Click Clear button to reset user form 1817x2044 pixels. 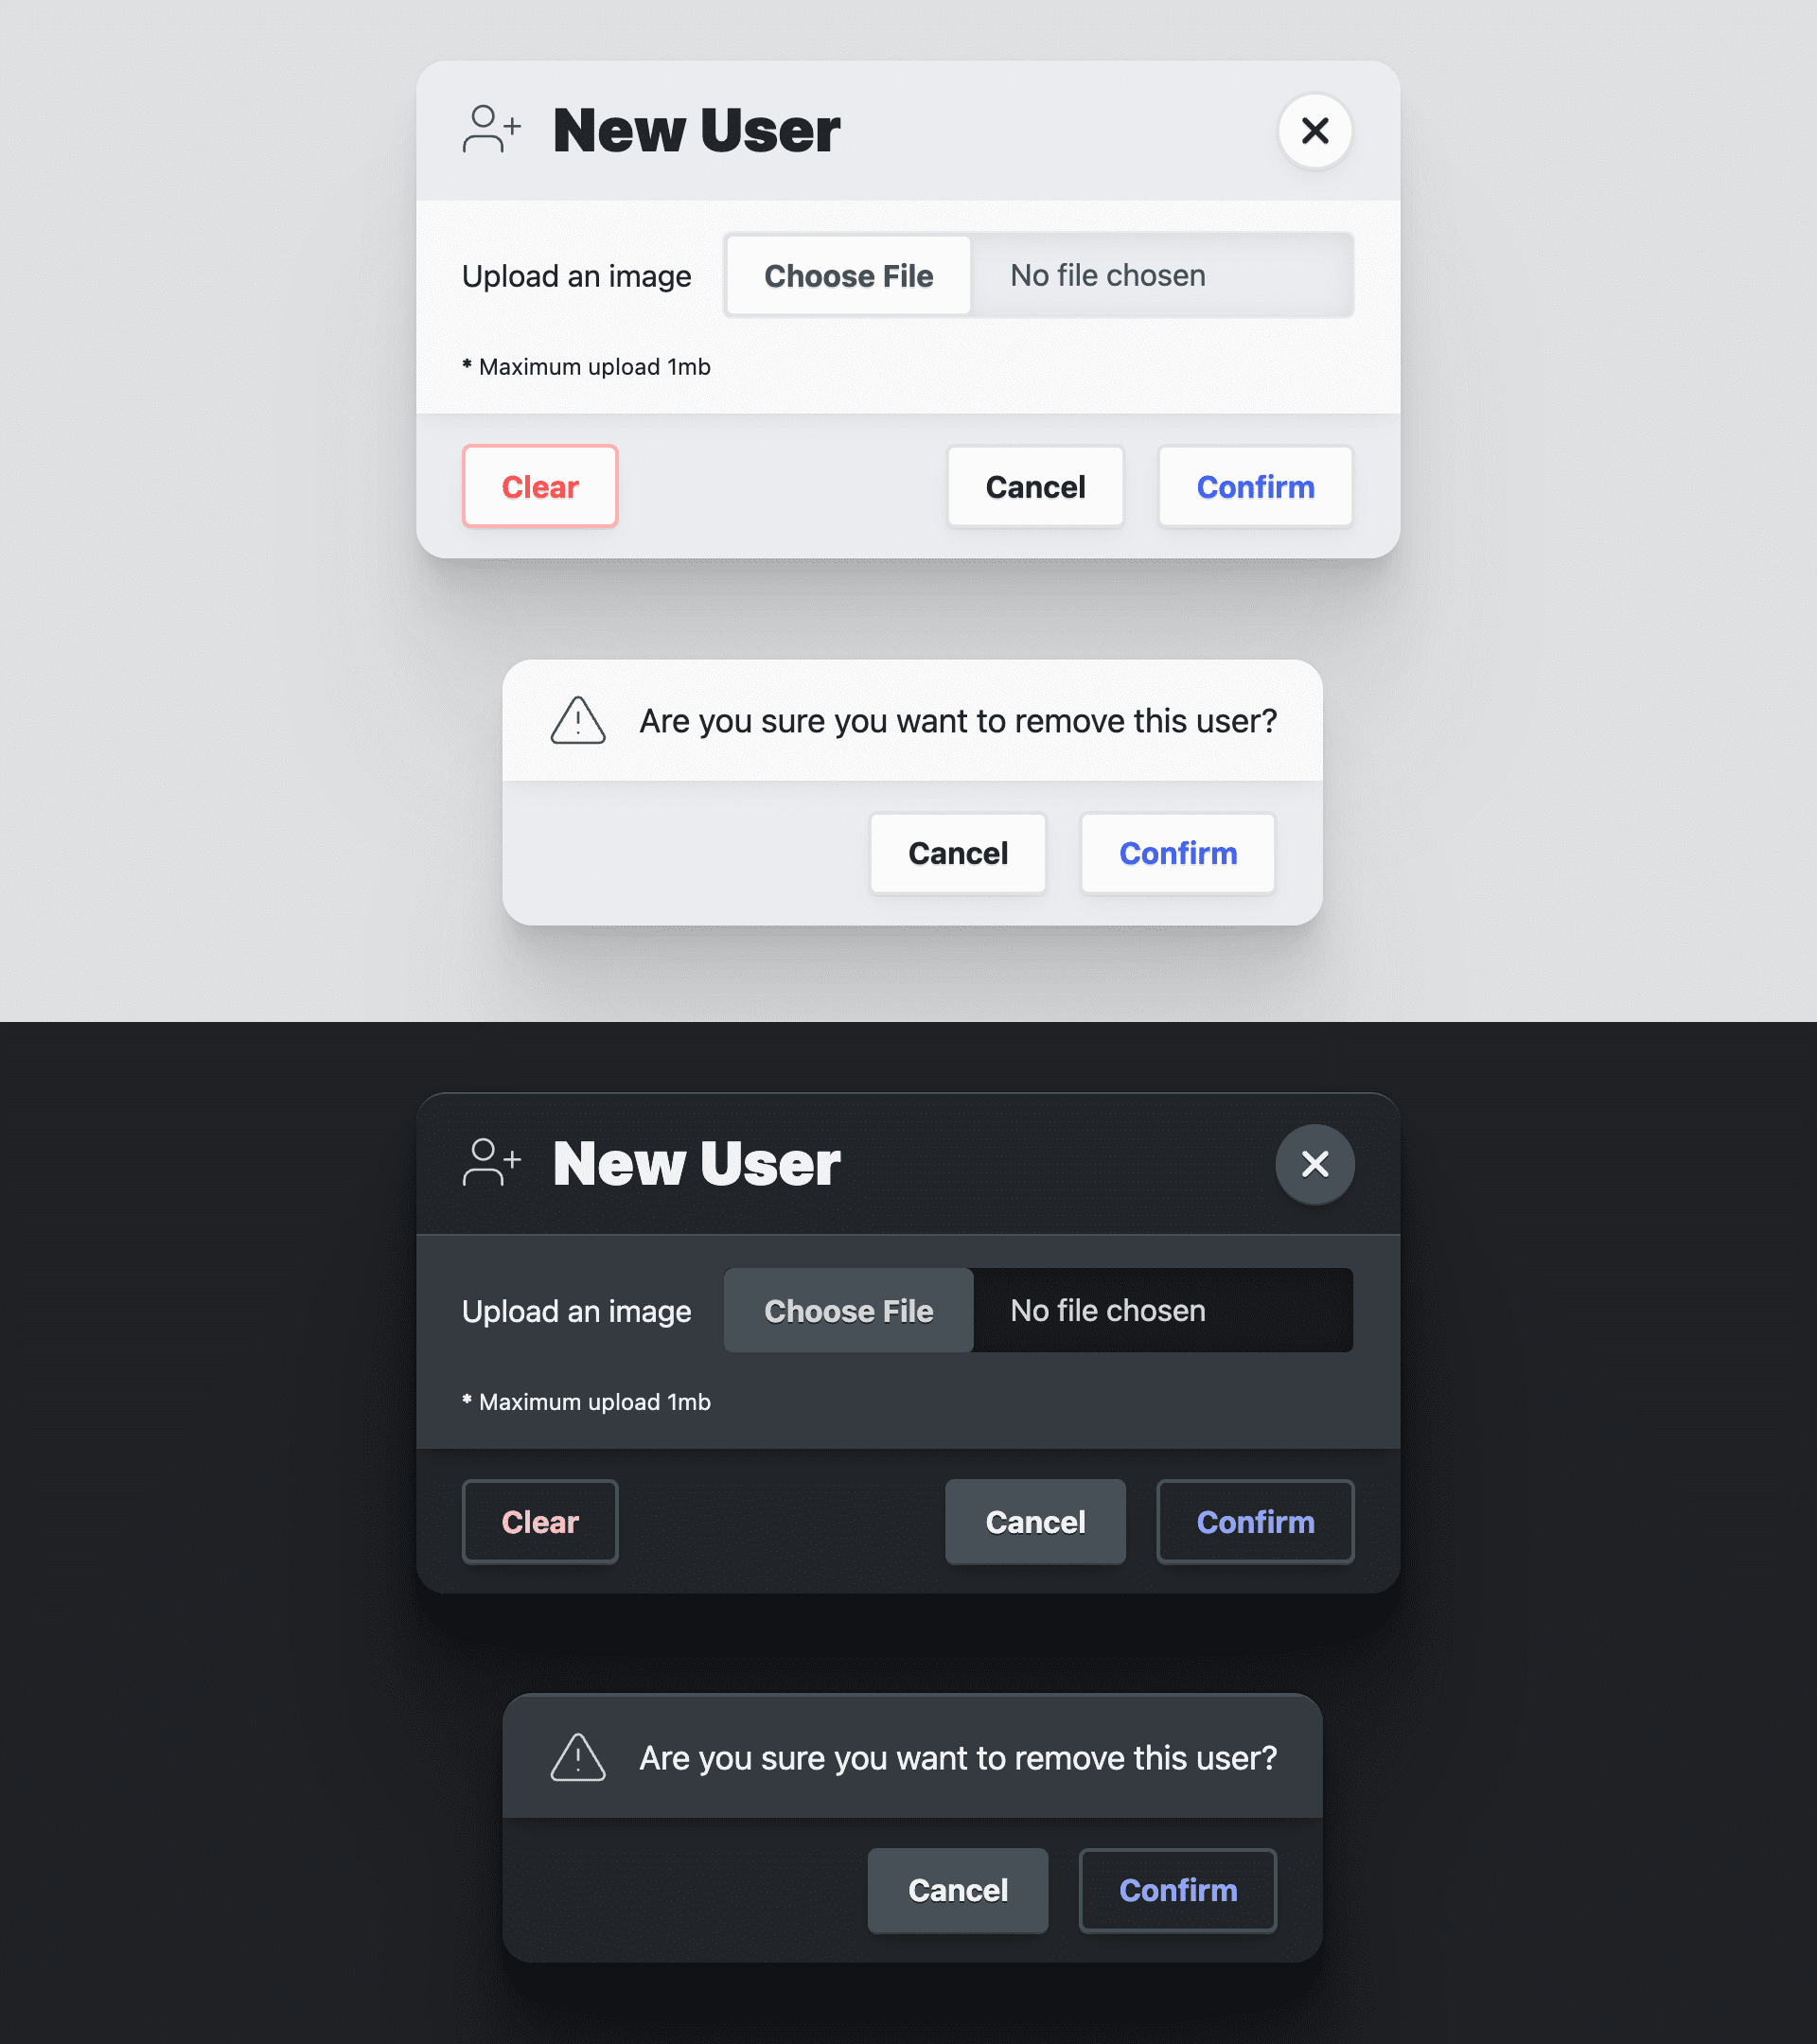pyautogui.click(x=540, y=485)
